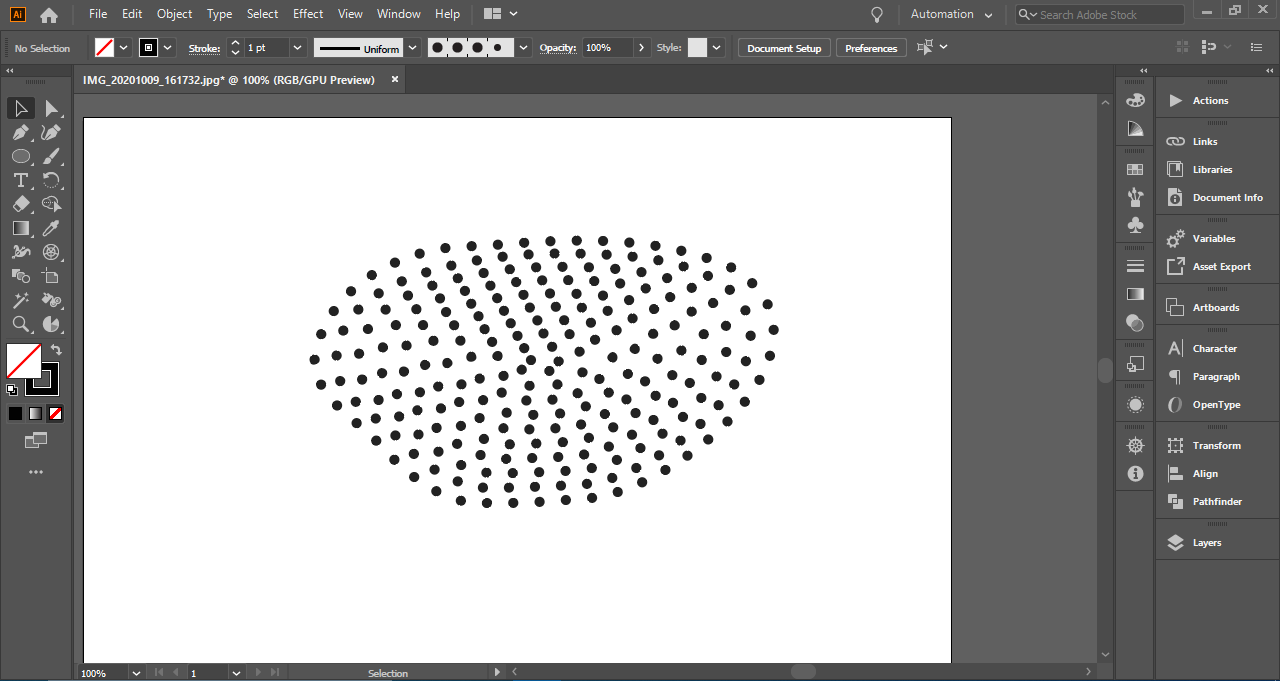This screenshot has height=681, width=1280.
Task: Select the Gradient tool
Action: coord(21,228)
